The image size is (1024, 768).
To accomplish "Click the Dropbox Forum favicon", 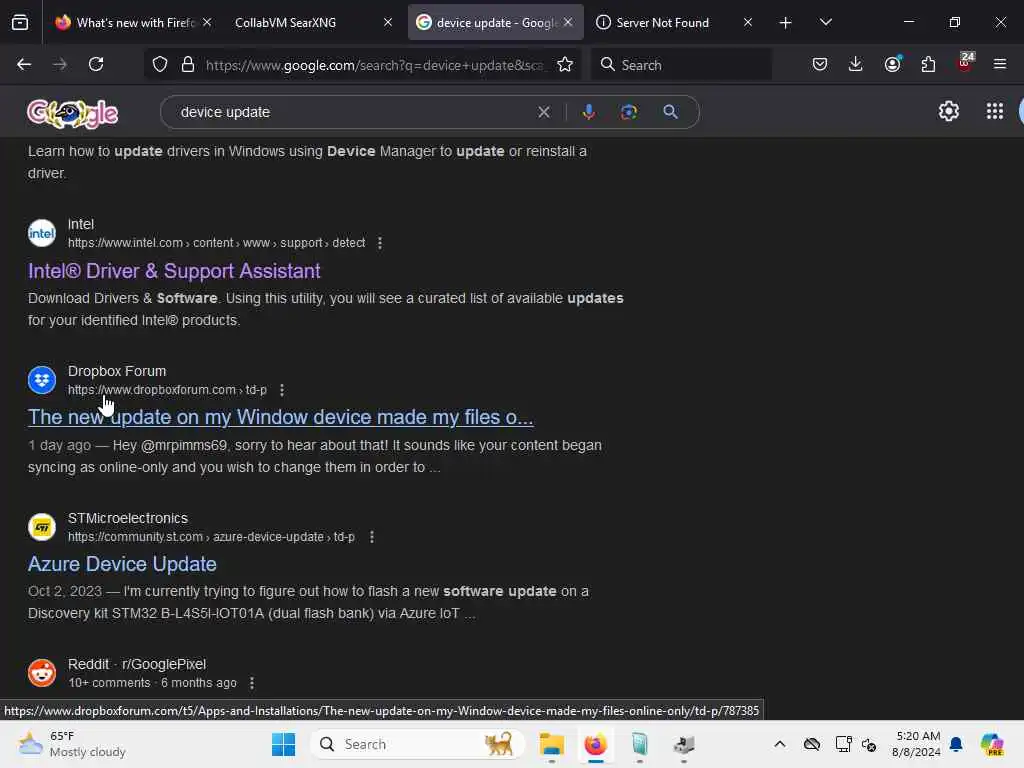I will coord(42,380).
